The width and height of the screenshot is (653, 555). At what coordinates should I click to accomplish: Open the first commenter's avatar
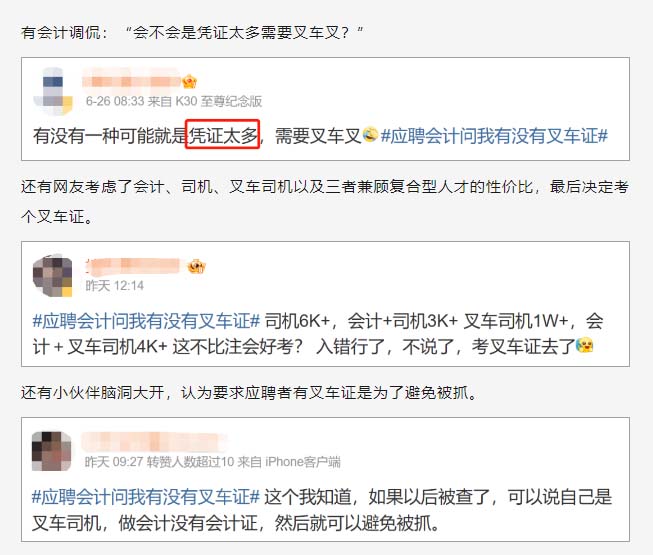(53, 91)
